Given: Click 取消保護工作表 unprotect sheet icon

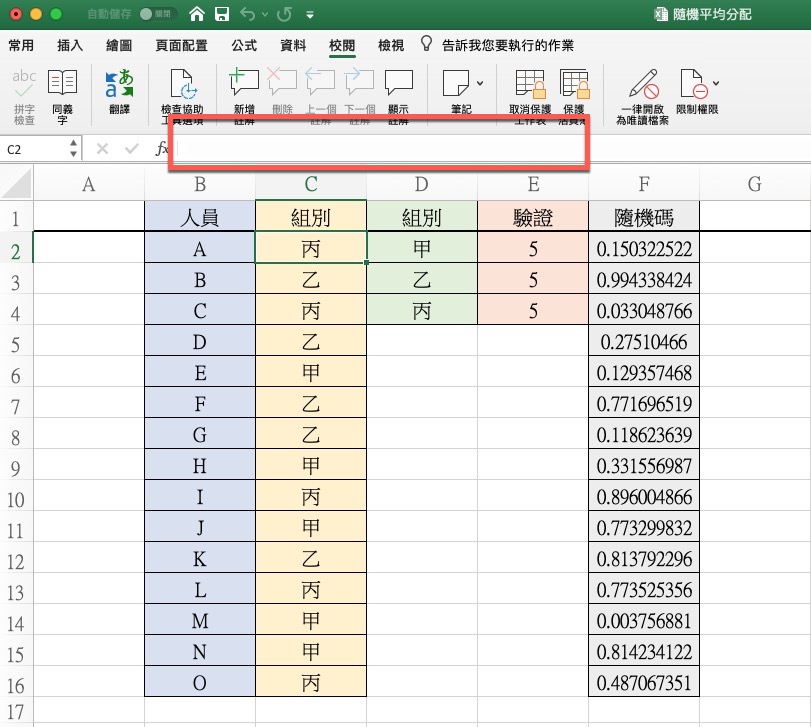Looking at the screenshot, I should point(530,83).
